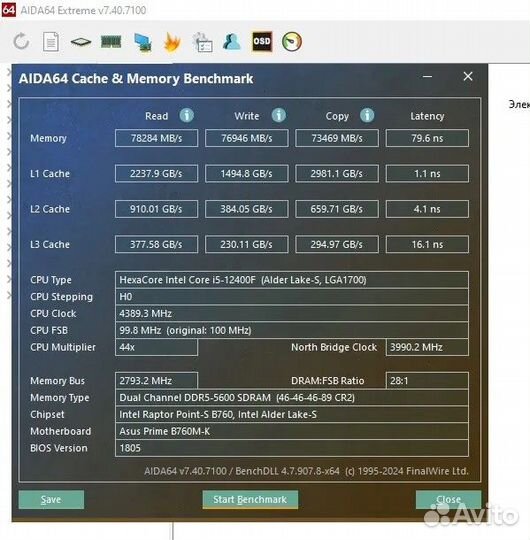Select L3 Cache copy 294.97 GB/s
Image resolution: width=530 pixels, height=540 pixels.
pos(337,245)
